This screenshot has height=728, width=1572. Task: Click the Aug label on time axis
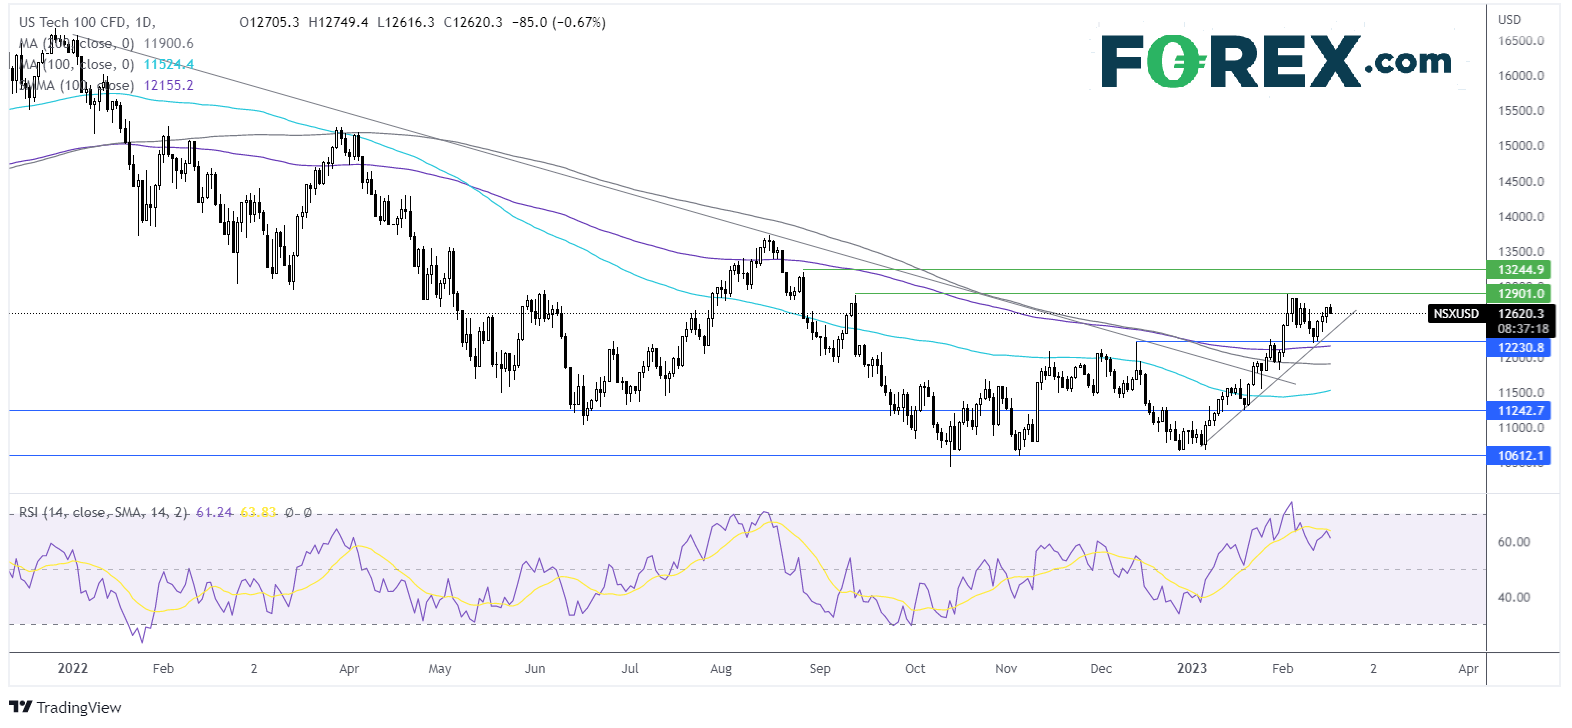pyautogui.click(x=721, y=668)
